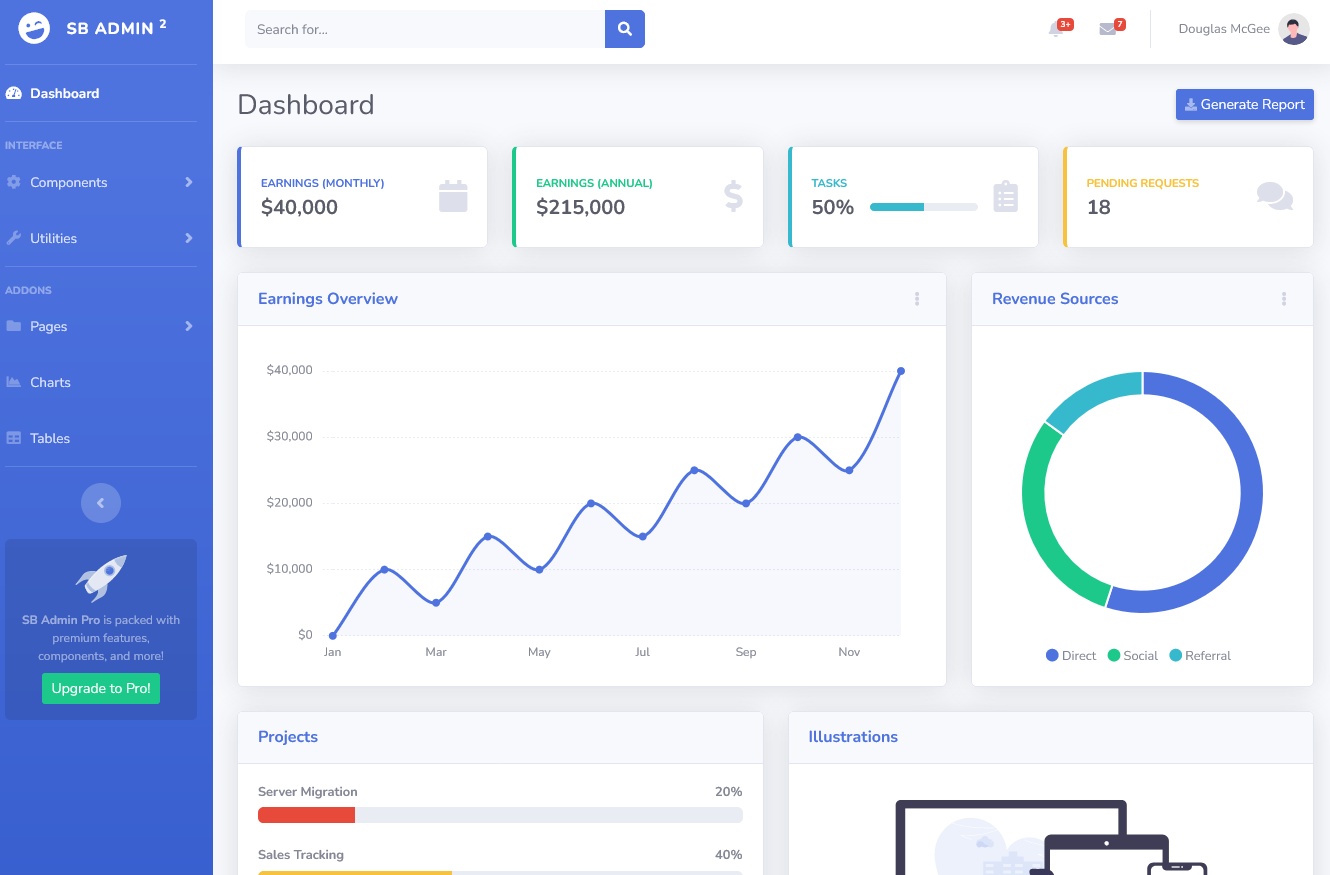The image size is (1330, 875).
Task: Click the Utilities wrench icon
Action: point(14,238)
